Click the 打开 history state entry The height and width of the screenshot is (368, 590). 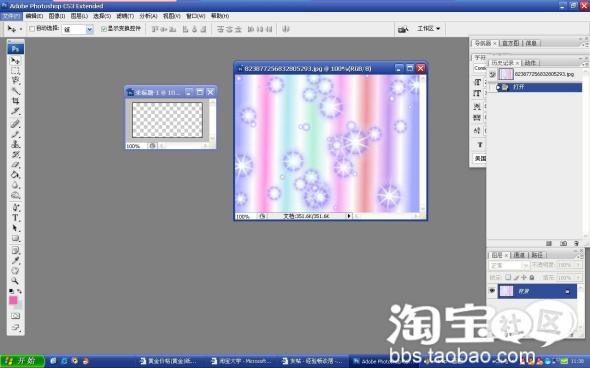[539, 87]
